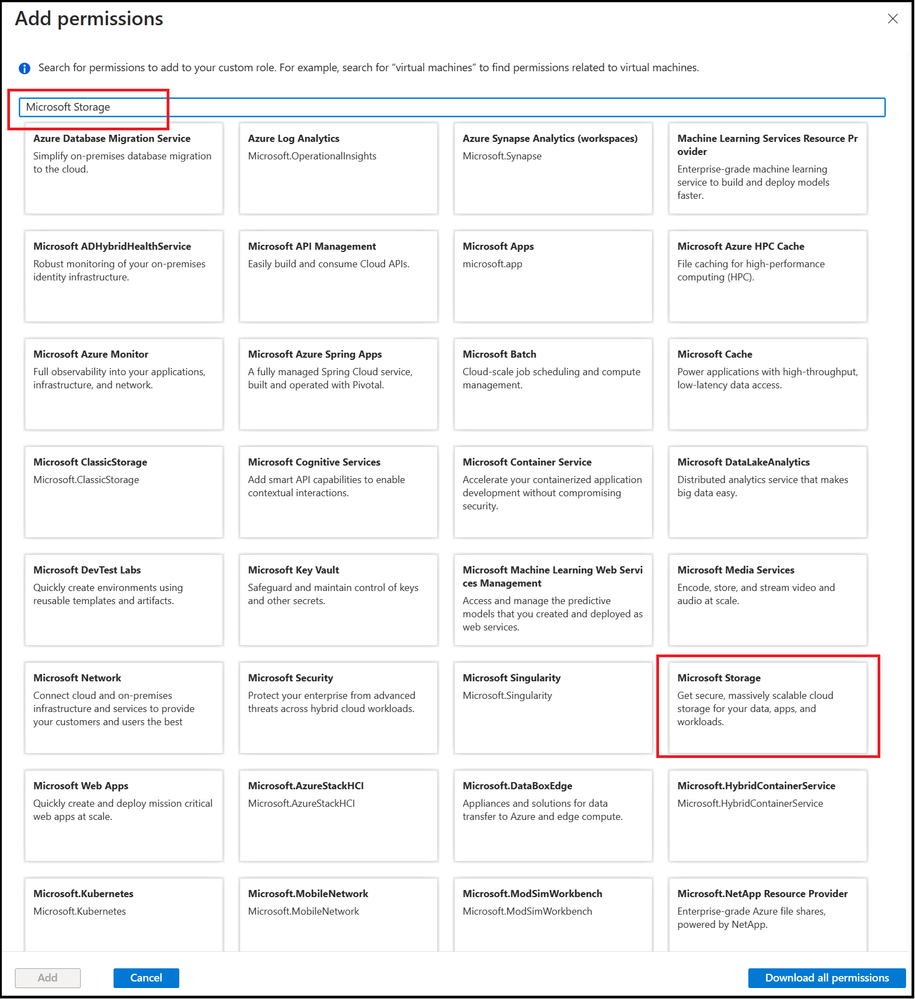The height and width of the screenshot is (999, 915).
Task: Select Microsoft.NetApp Resource Provider card
Action: (x=768, y=914)
